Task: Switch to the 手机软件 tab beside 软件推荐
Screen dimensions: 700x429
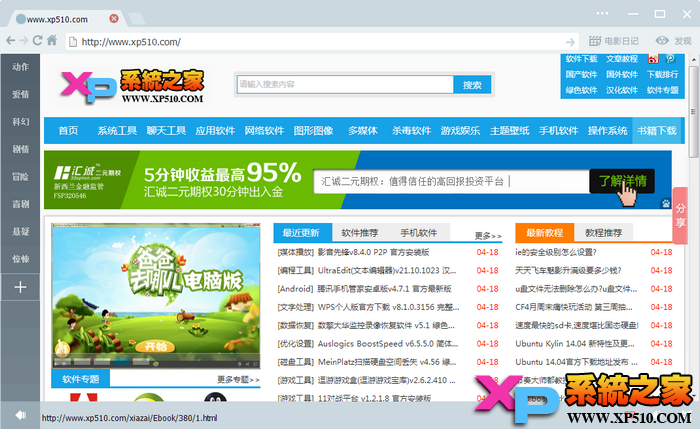Action: pos(418,233)
